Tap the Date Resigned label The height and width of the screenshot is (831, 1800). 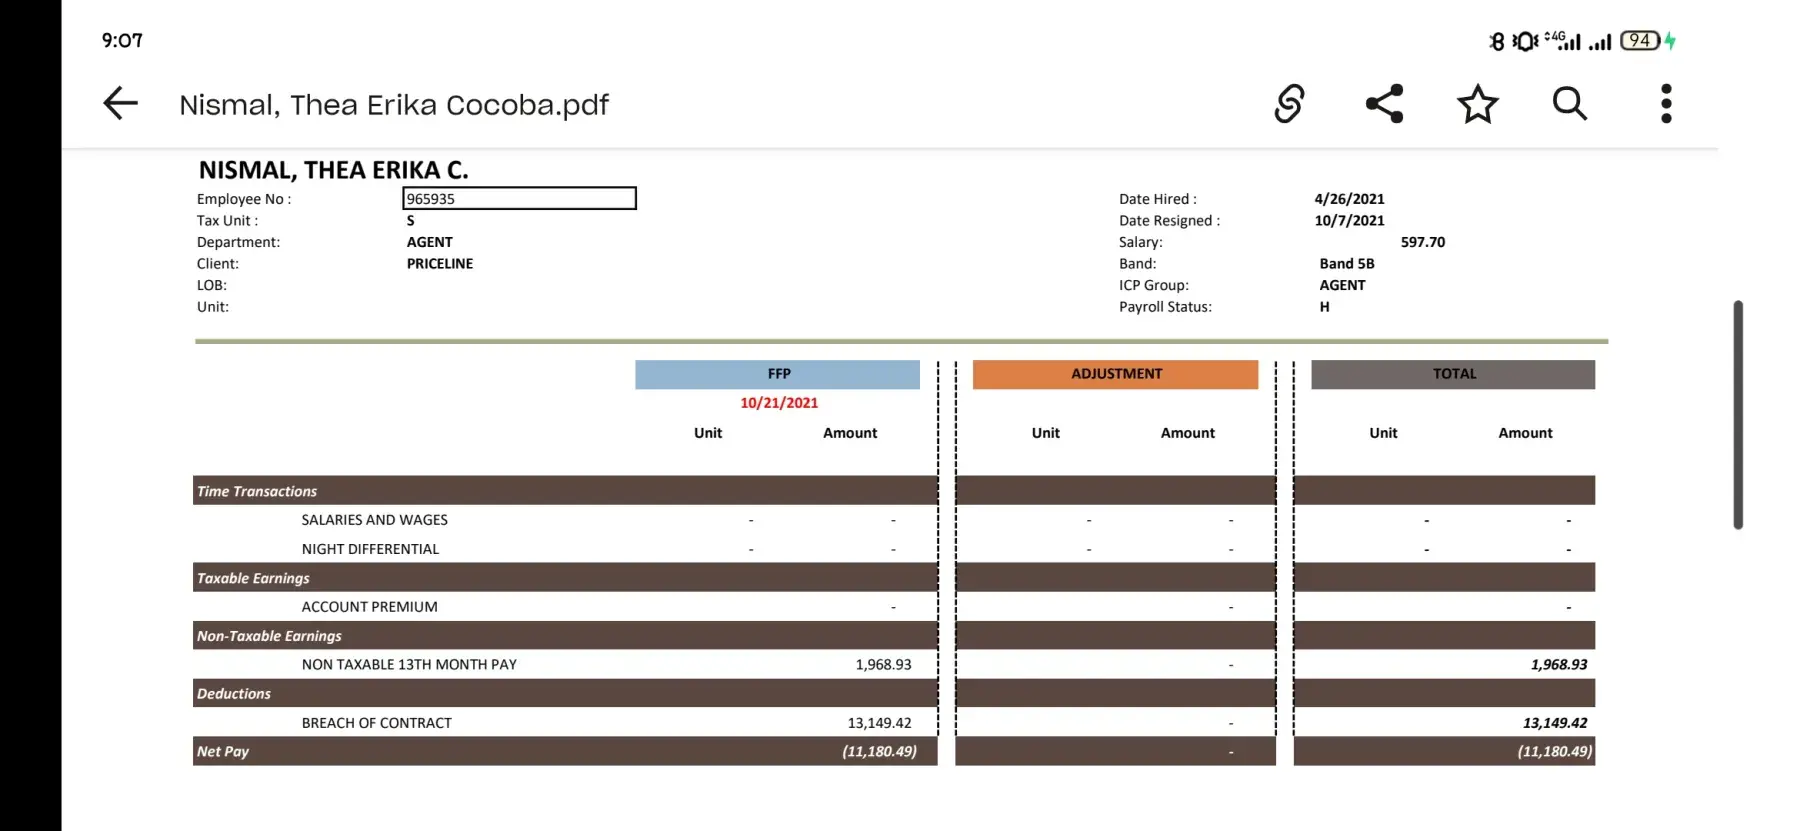(x=1170, y=221)
